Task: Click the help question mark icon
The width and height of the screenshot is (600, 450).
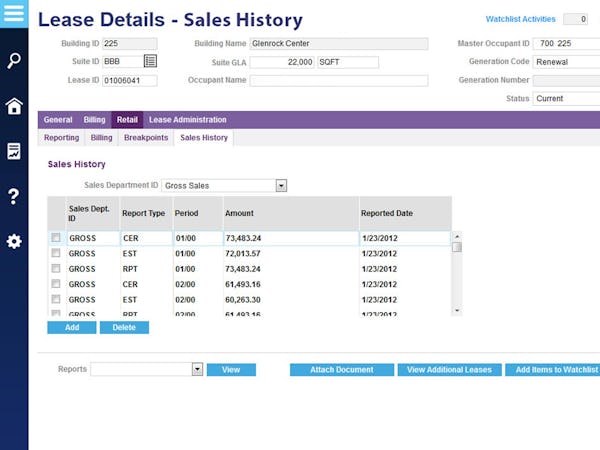Action: pos(14,196)
